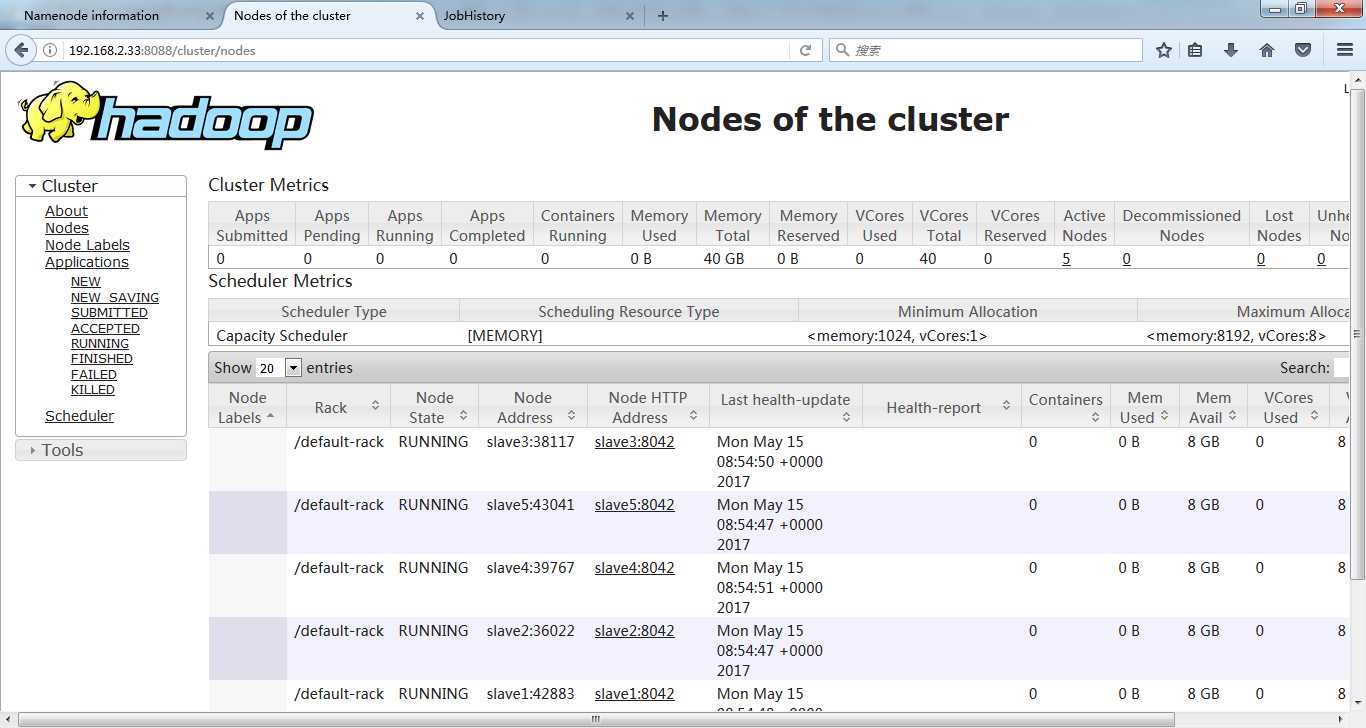Open slave4:8042 node HTTP address
The image size is (1366, 728).
click(634, 568)
